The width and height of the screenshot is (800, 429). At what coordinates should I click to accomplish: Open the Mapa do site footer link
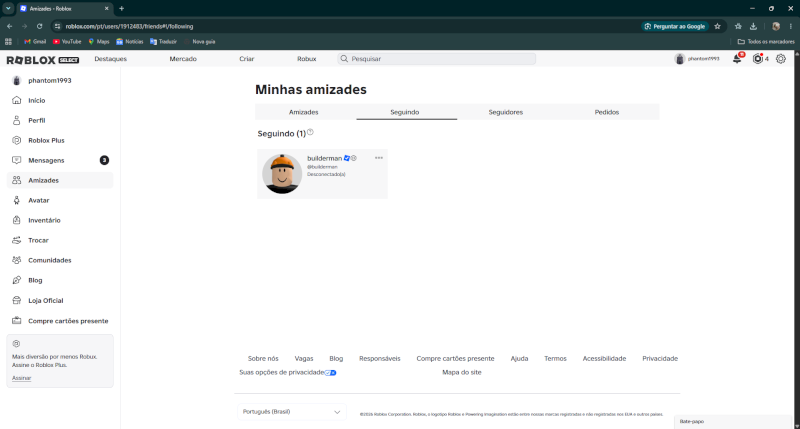[462, 372]
